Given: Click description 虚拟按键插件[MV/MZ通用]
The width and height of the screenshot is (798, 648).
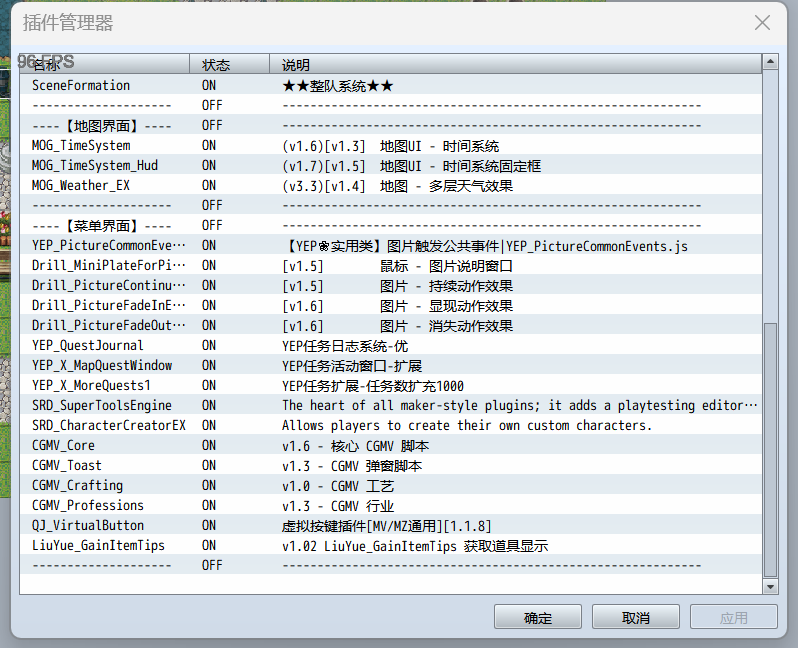Looking at the screenshot, I should pyautogui.click(x=387, y=526).
